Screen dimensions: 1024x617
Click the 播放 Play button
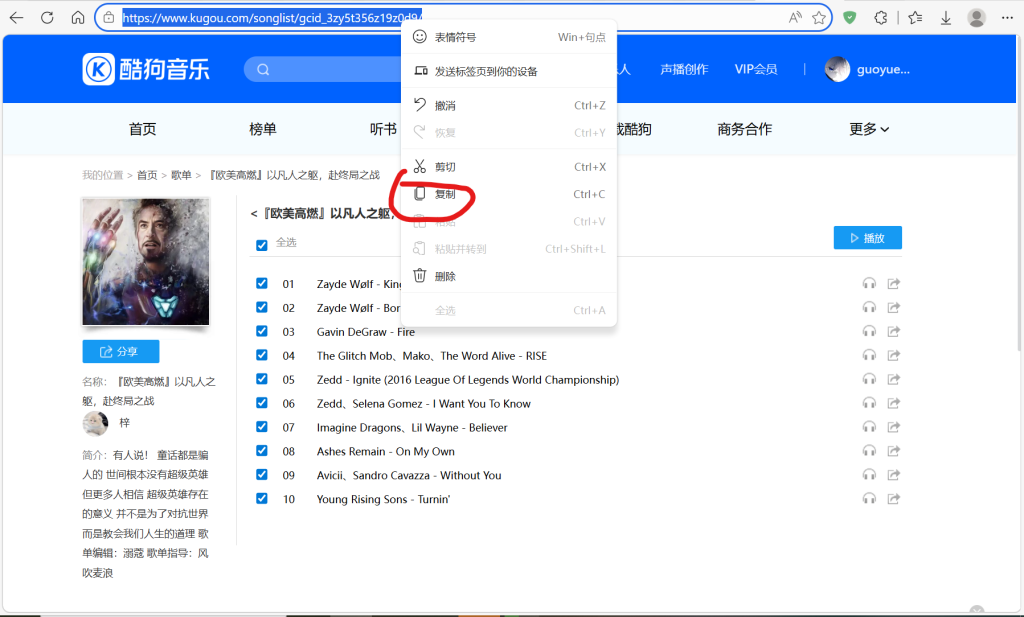click(x=867, y=237)
